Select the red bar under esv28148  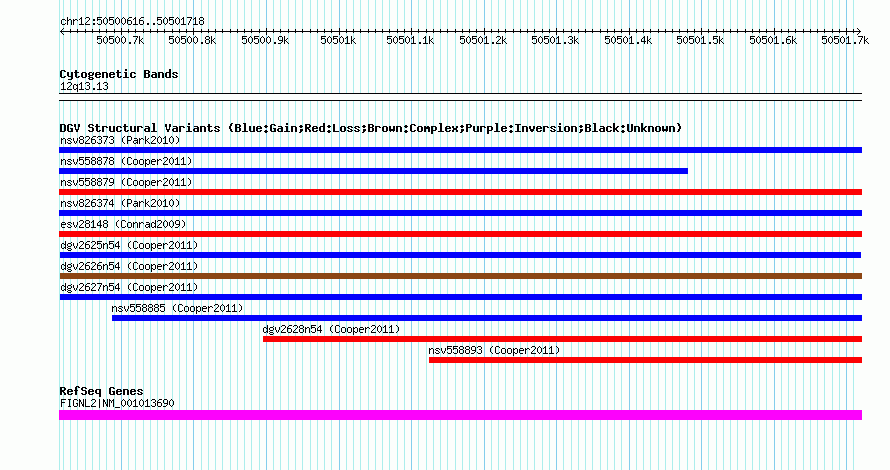[460, 234]
